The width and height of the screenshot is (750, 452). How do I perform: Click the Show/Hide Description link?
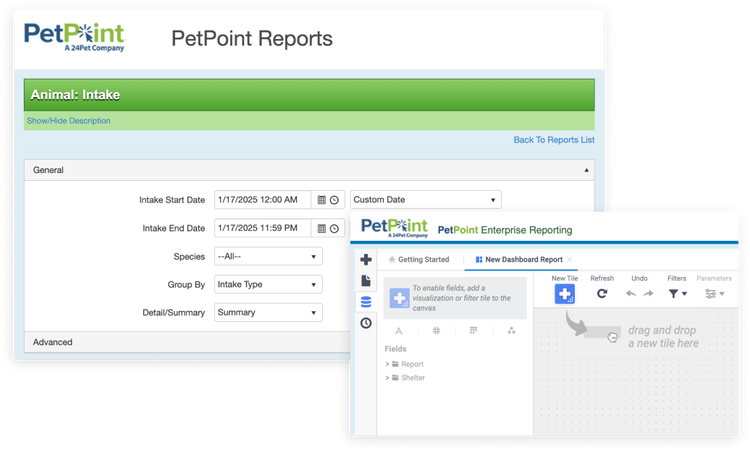tap(68, 121)
